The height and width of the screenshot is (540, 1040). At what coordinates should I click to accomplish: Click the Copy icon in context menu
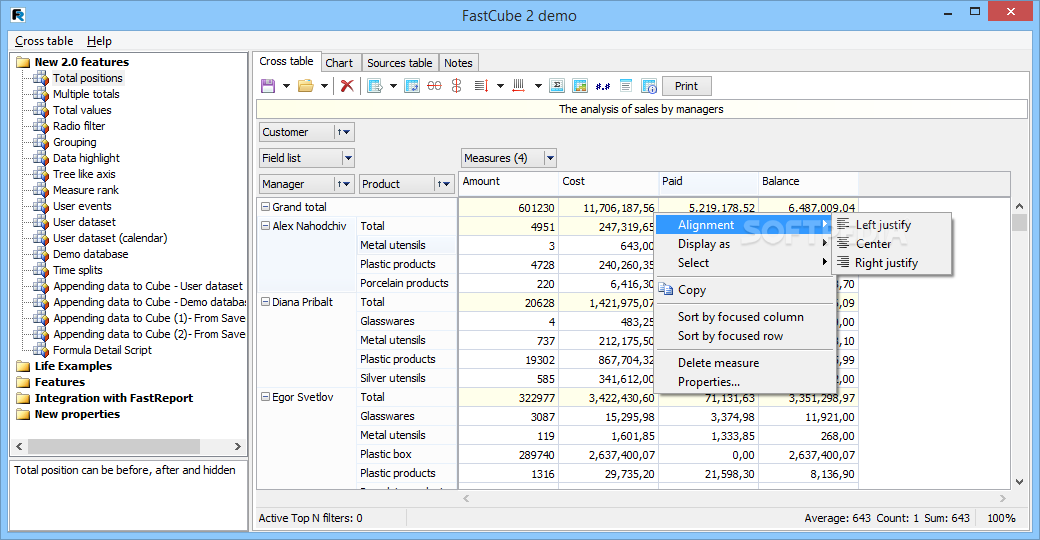[665, 289]
